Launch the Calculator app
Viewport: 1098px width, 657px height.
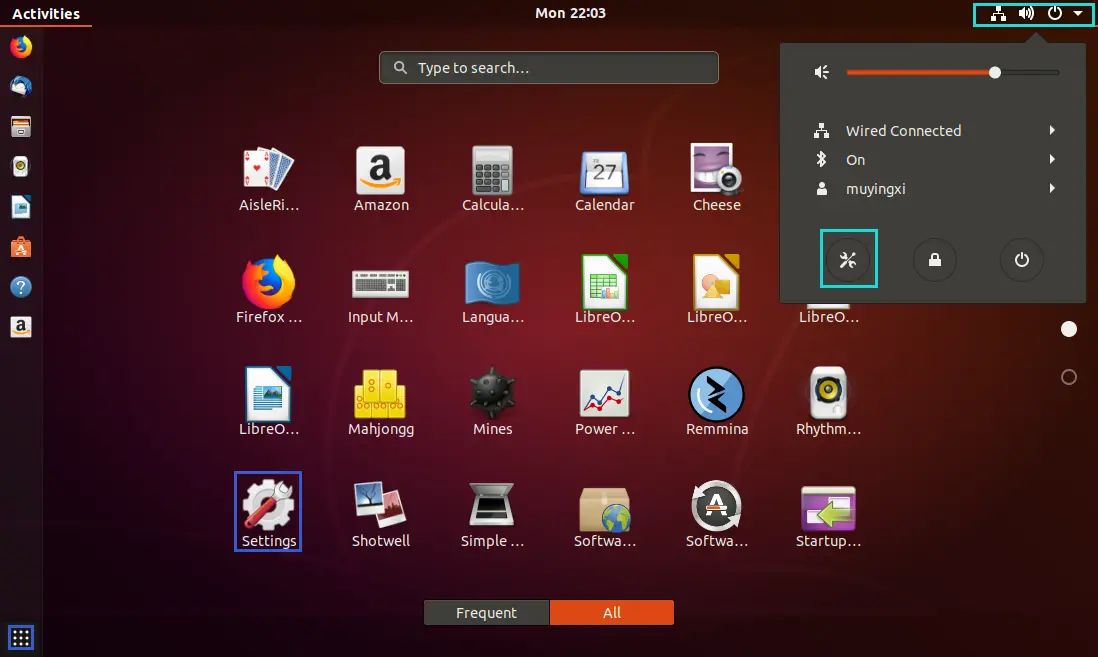pos(492,179)
